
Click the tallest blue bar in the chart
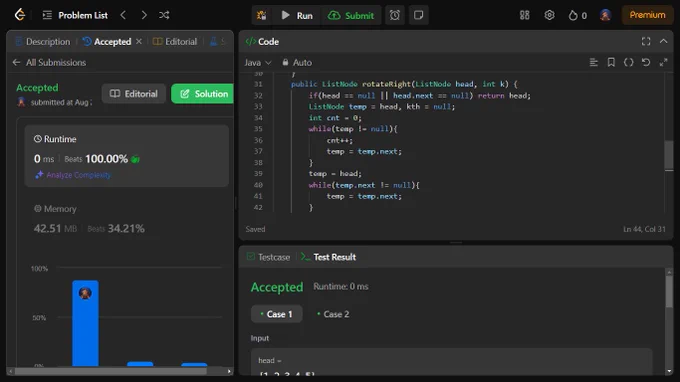(85, 323)
